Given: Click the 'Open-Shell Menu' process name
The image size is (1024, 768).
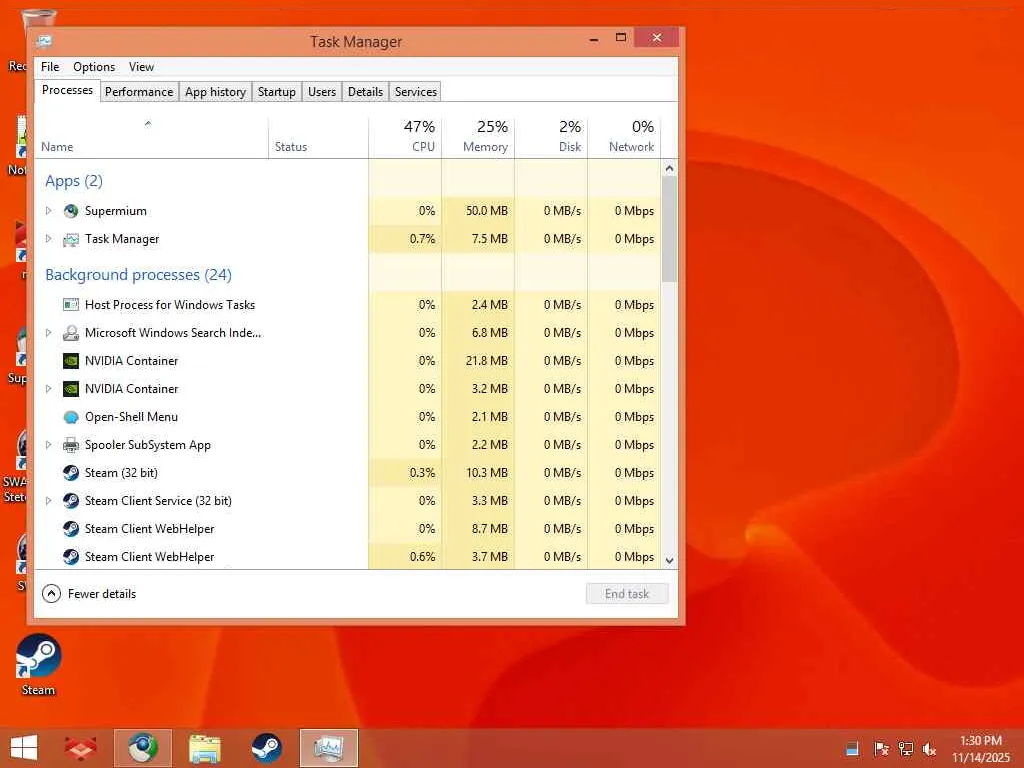Looking at the screenshot, I should coord(131,417).
